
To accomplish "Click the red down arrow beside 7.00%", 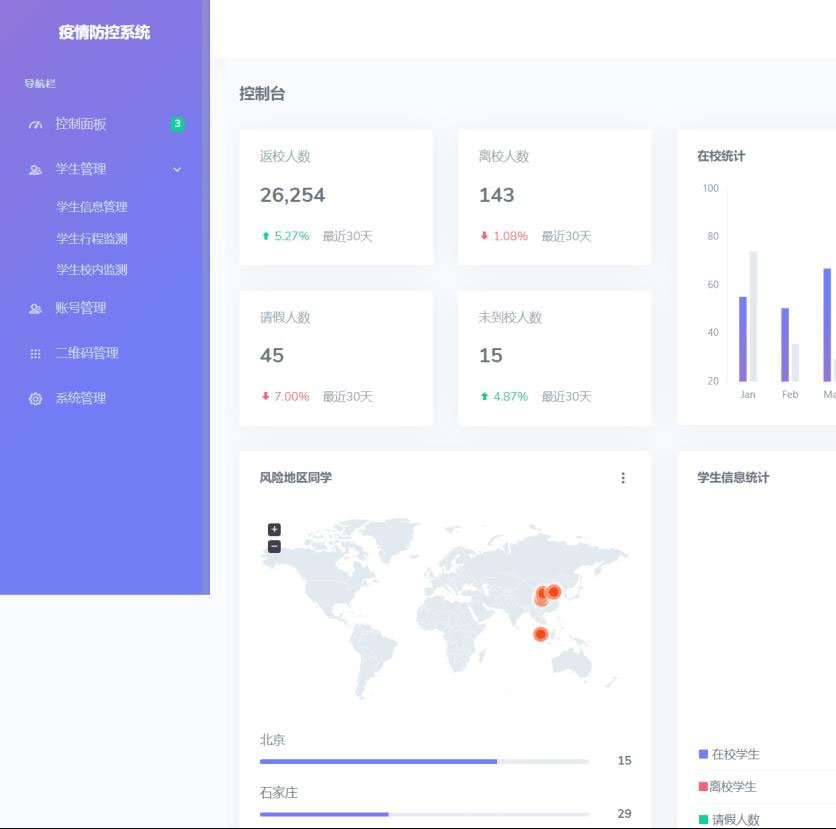I will click(266, 396).
